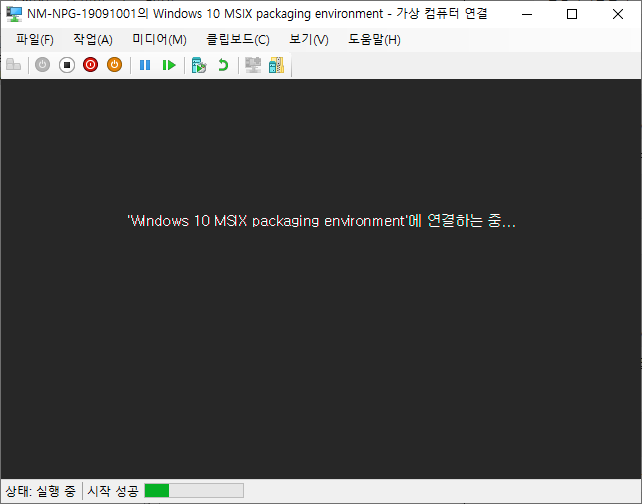Click the Enhanced Session toolbar icon
642x504 pixels.
253,65
